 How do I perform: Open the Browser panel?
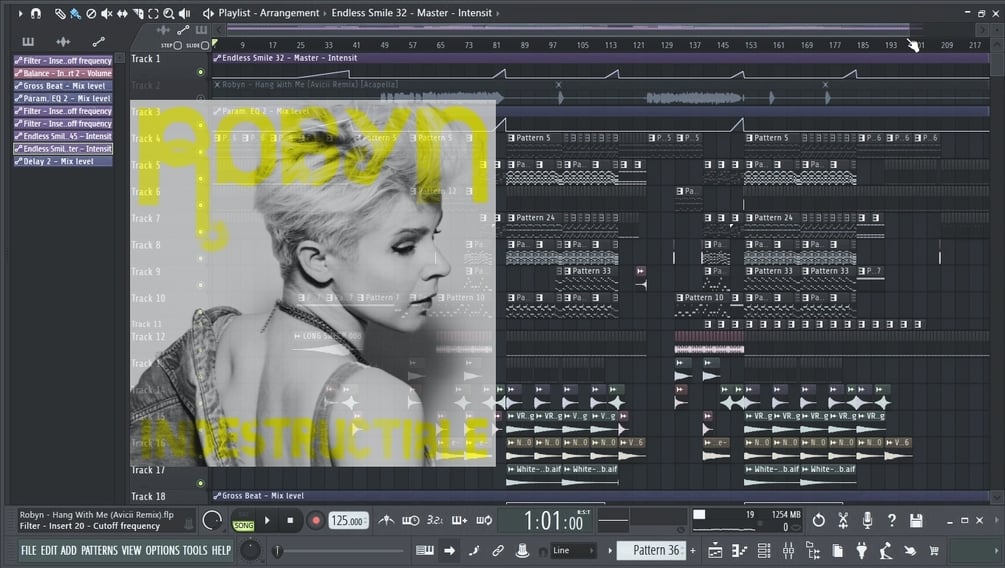pyautogui.click(x=813, y=550)
